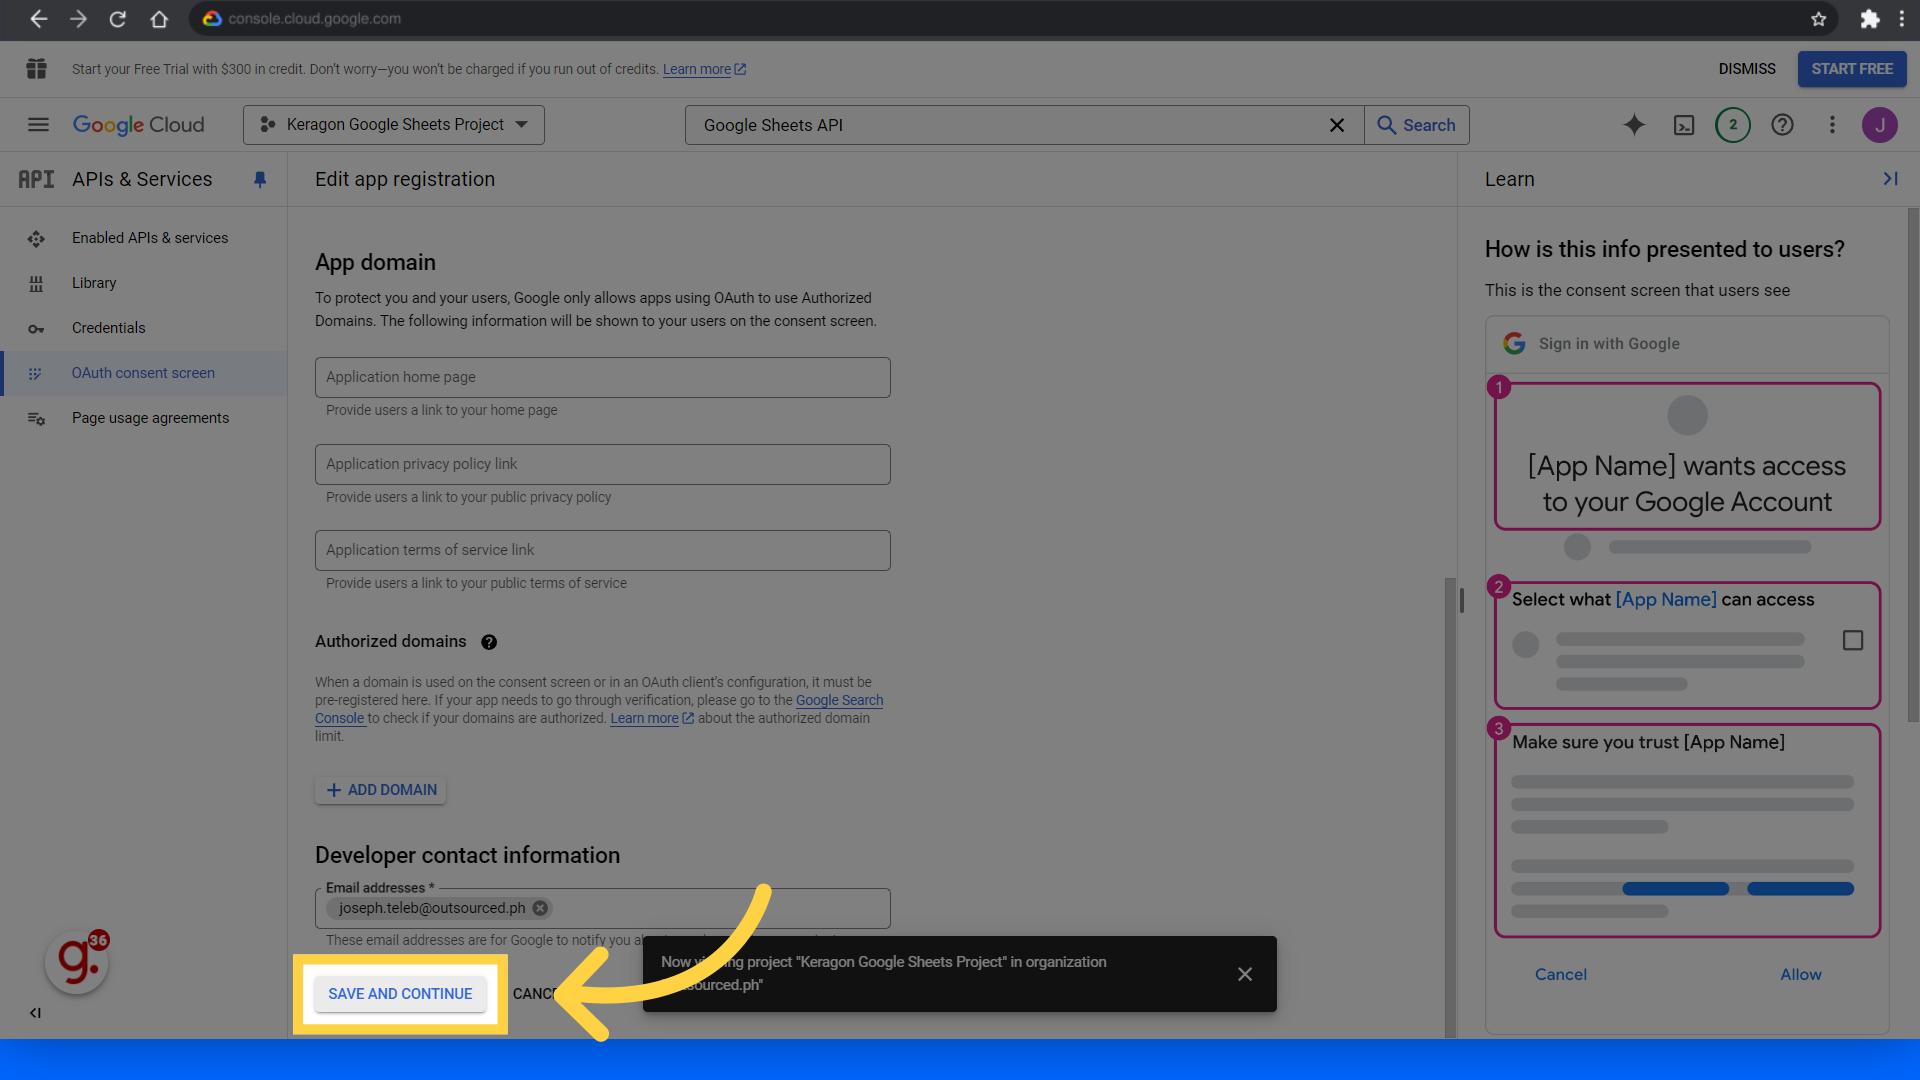Click the Application terms of service field
This screenshot has width=1920, height=1080.
pyautogui.click(x=602, y=550)
